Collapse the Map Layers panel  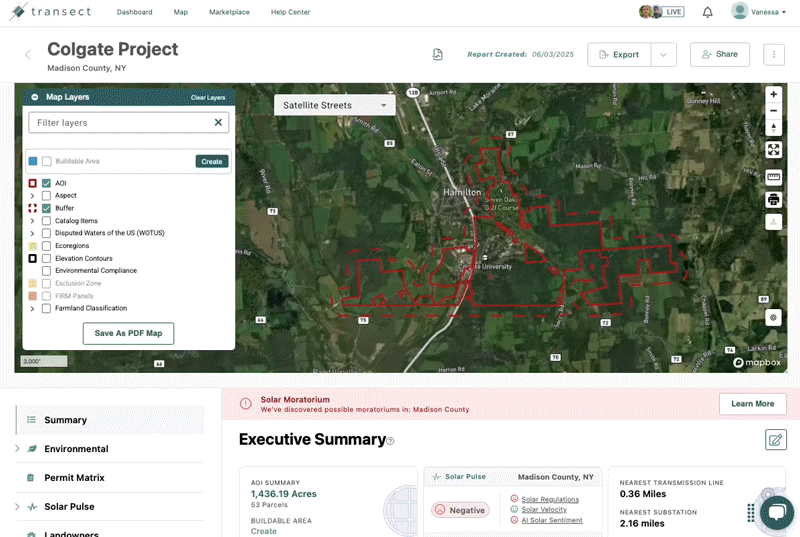[35, 97]
